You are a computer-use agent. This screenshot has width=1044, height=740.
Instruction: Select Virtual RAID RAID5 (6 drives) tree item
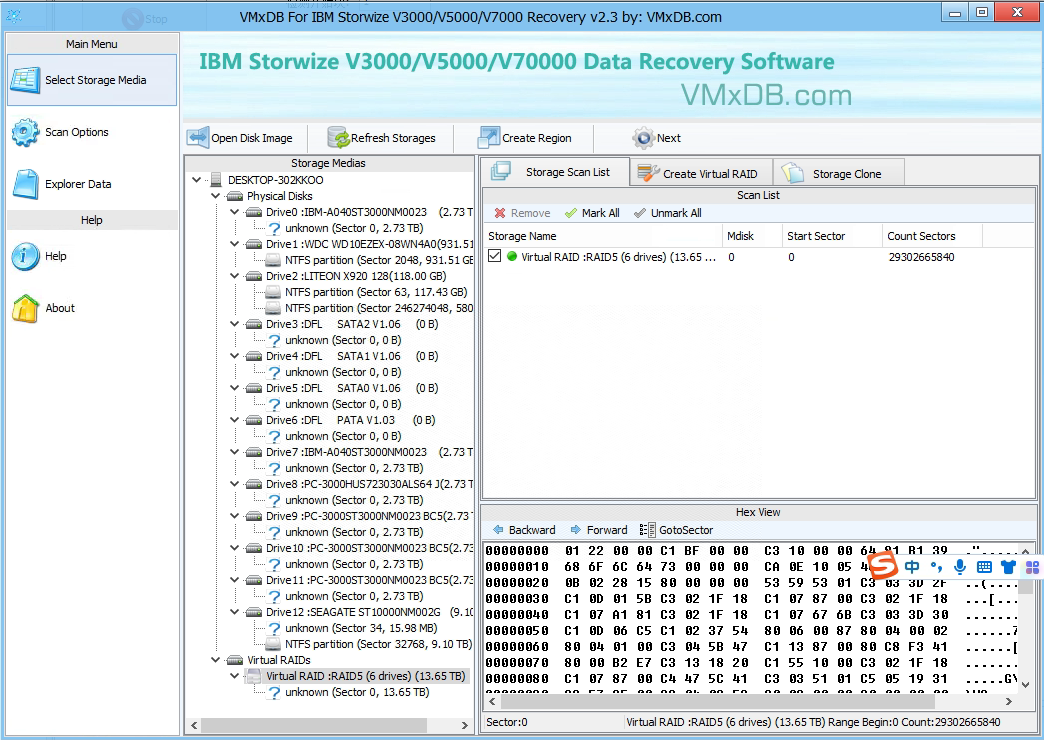pyautogui.click(x=366, y=675)
